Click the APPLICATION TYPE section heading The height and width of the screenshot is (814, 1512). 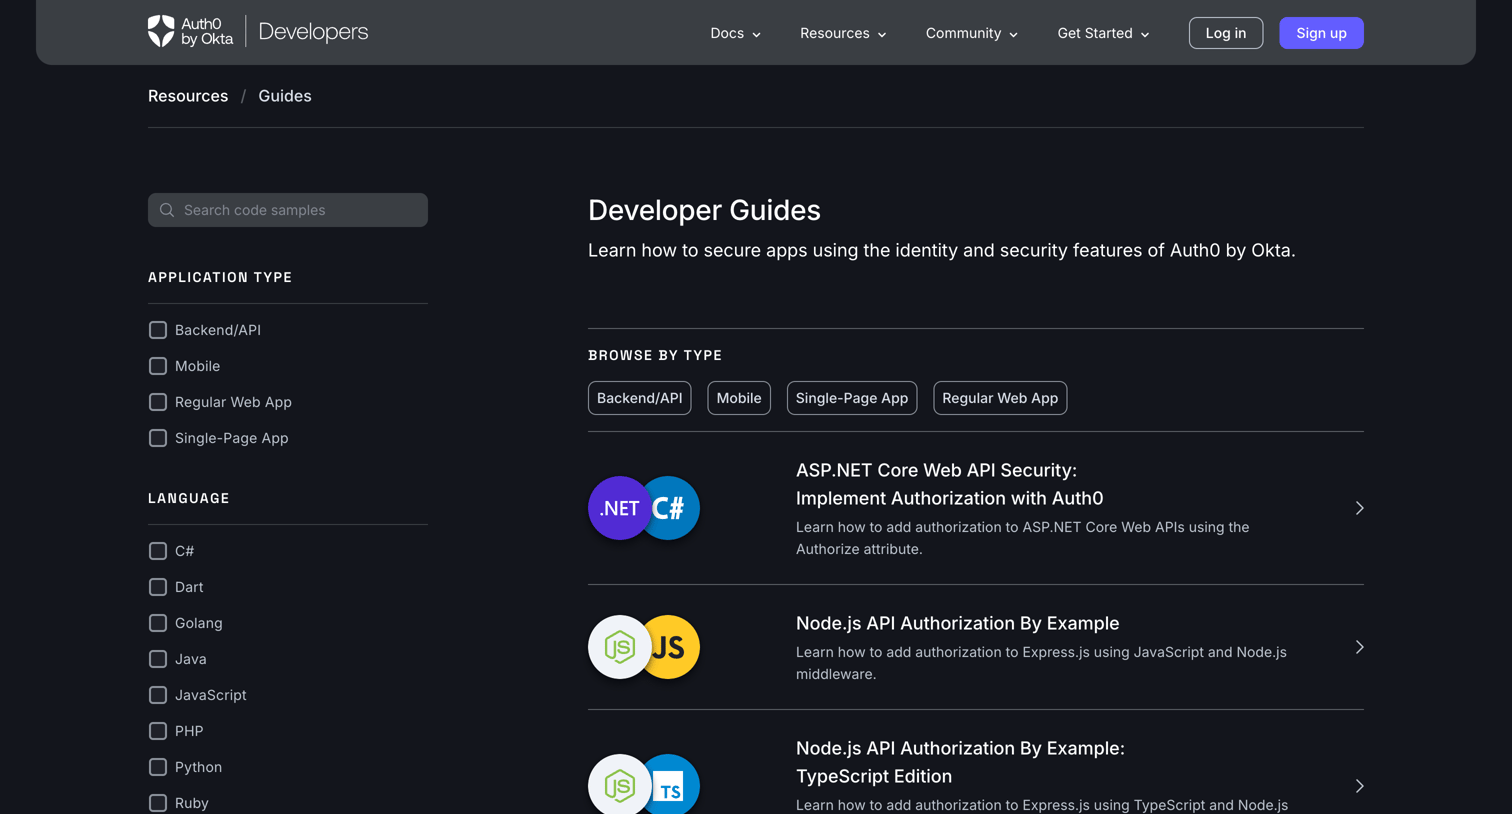point(220,277)
